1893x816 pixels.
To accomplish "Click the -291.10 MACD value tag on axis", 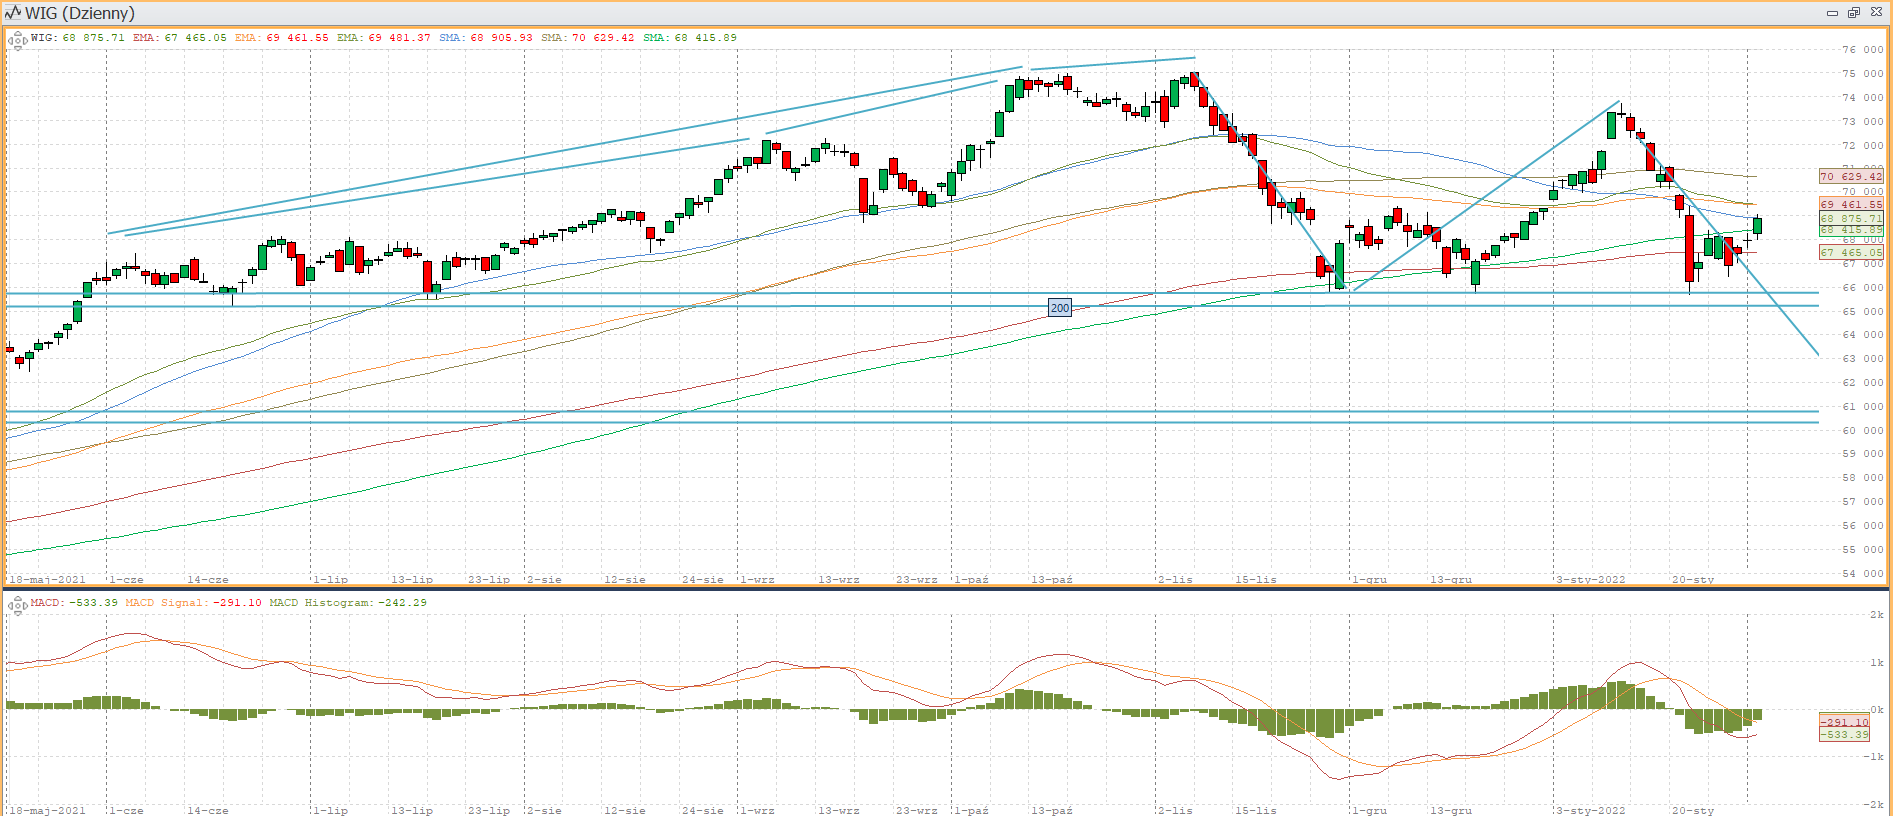I will coord(1844,722).
